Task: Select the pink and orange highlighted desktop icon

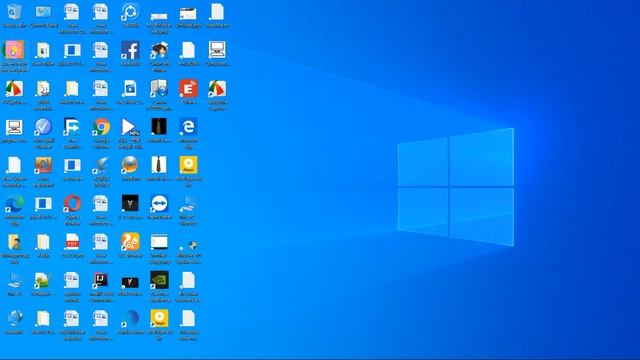Action: 14,50
